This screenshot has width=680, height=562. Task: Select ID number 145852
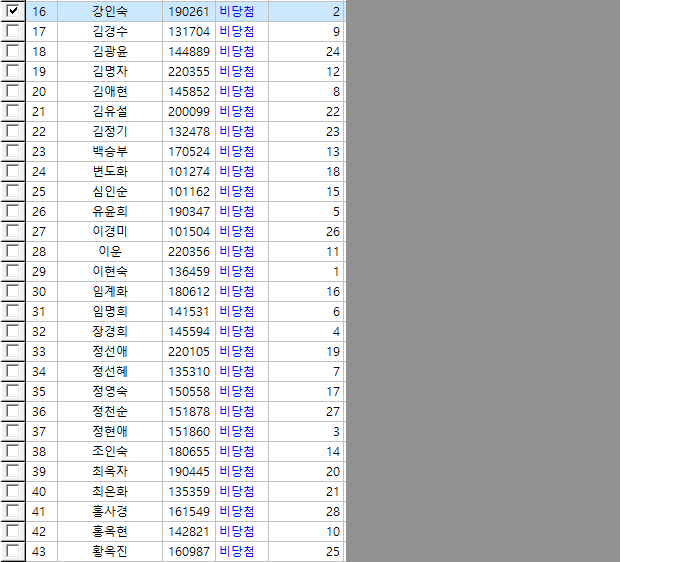coord(189,91)
